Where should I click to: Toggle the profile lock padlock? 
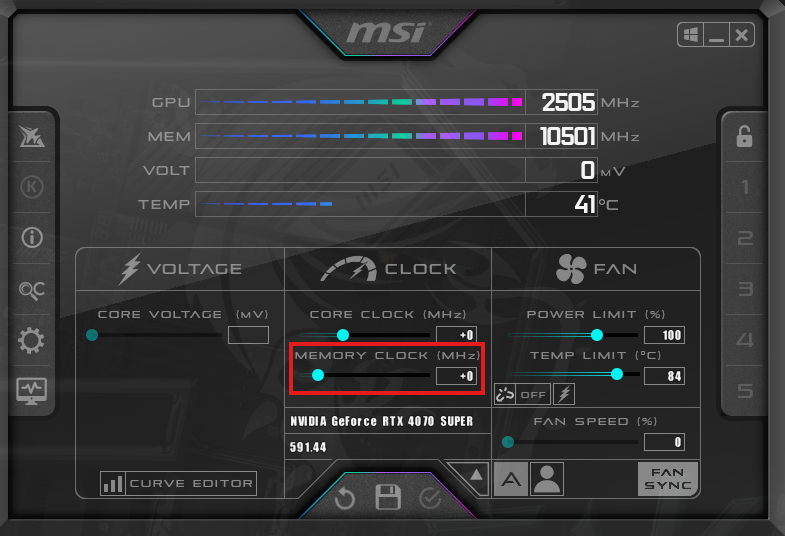click(744, 136)
